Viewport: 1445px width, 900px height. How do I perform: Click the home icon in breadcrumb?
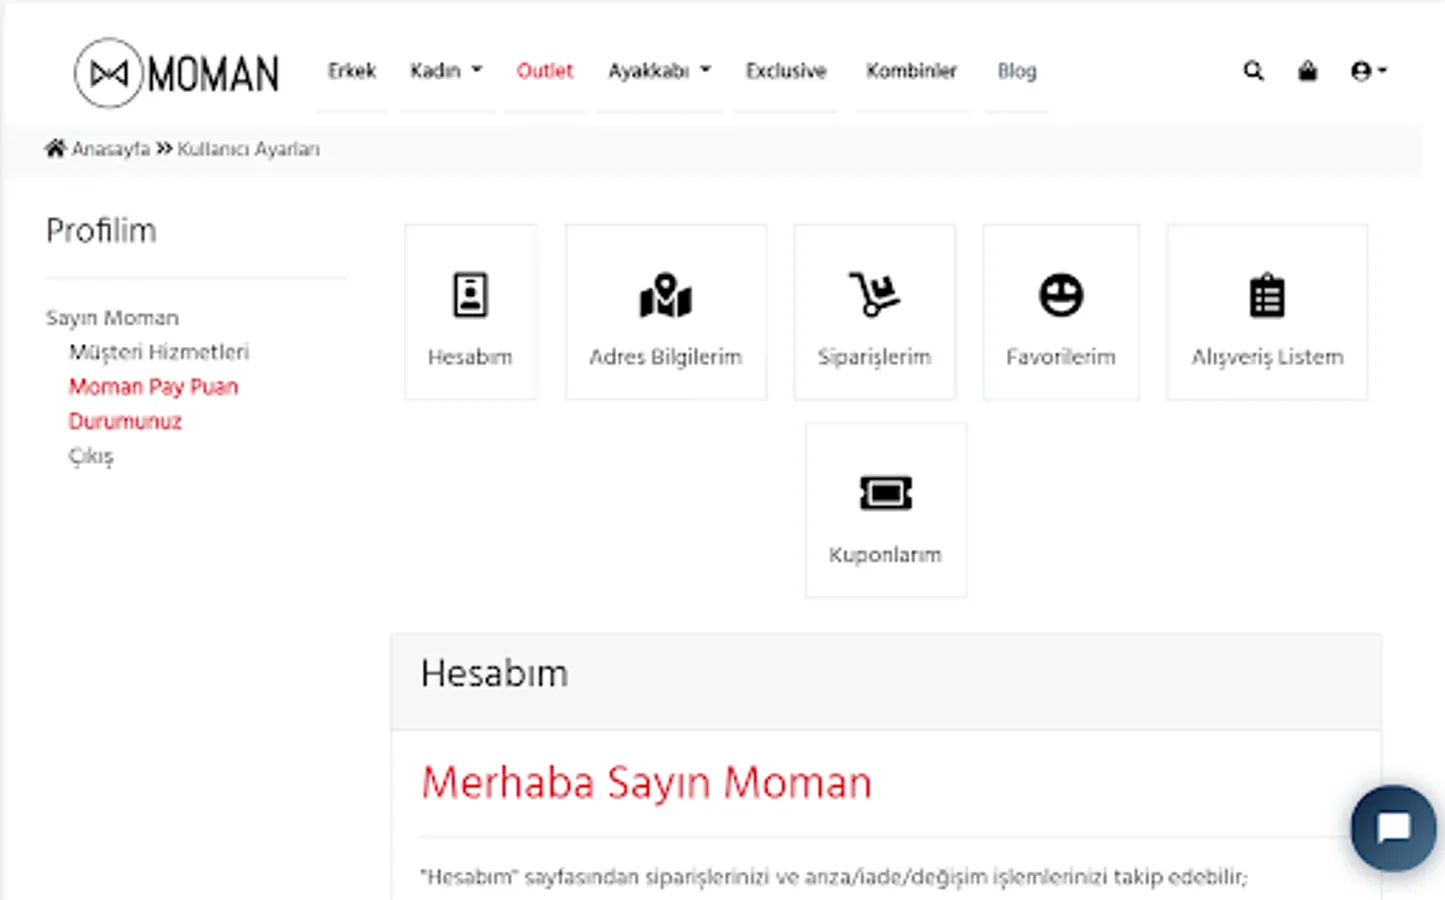click(x=55, y=149)
